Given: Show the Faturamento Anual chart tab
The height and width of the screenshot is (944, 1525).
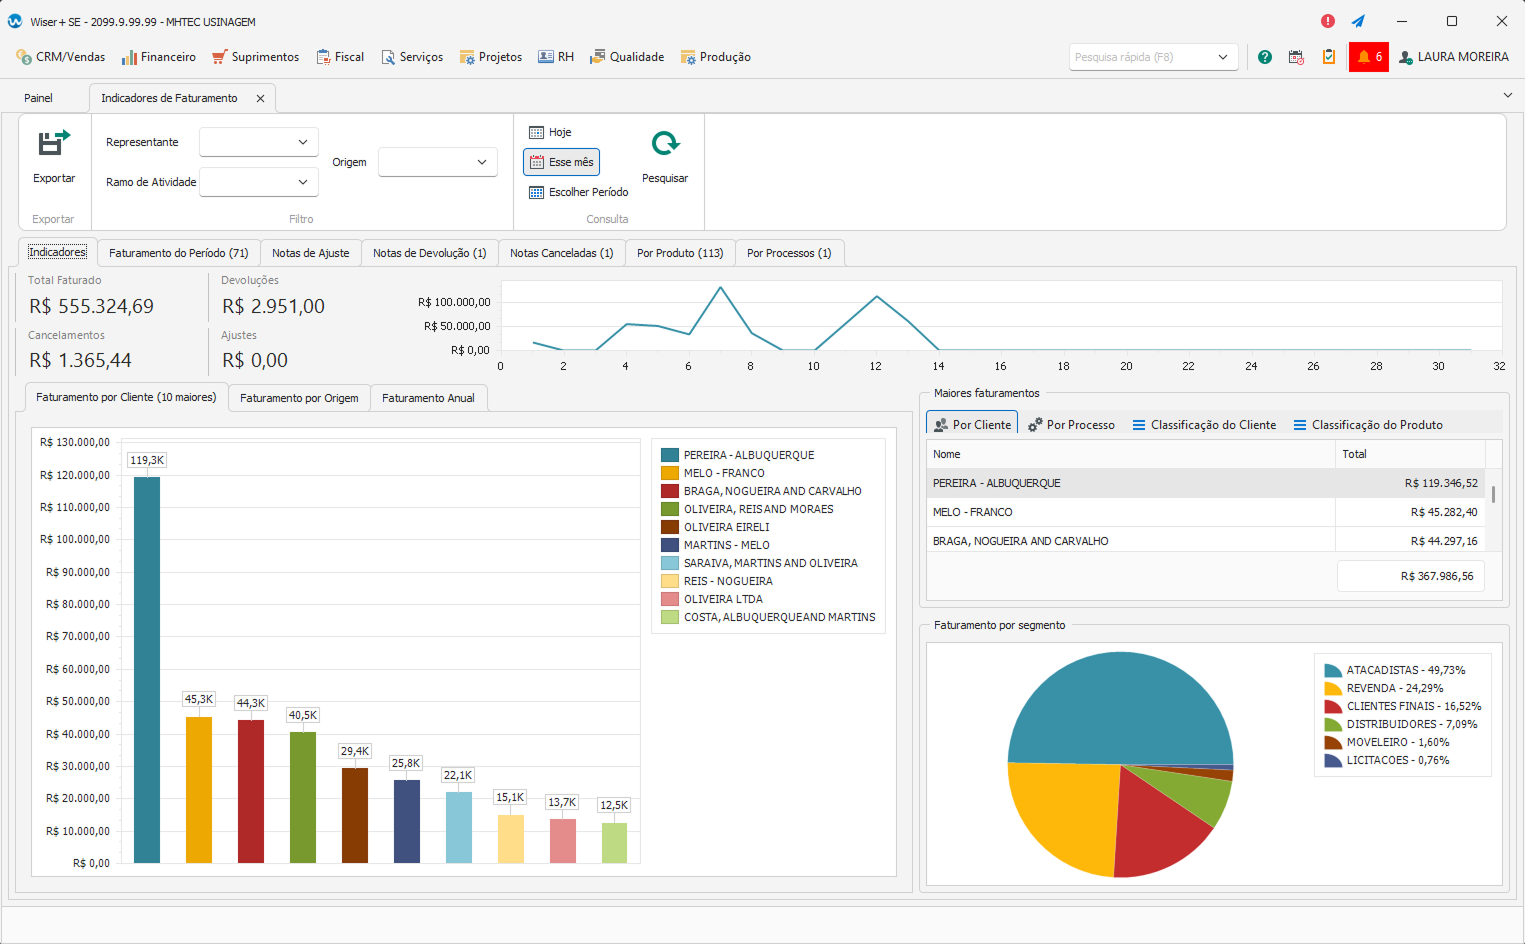Looking at the screenshot, I should point(428,398).
